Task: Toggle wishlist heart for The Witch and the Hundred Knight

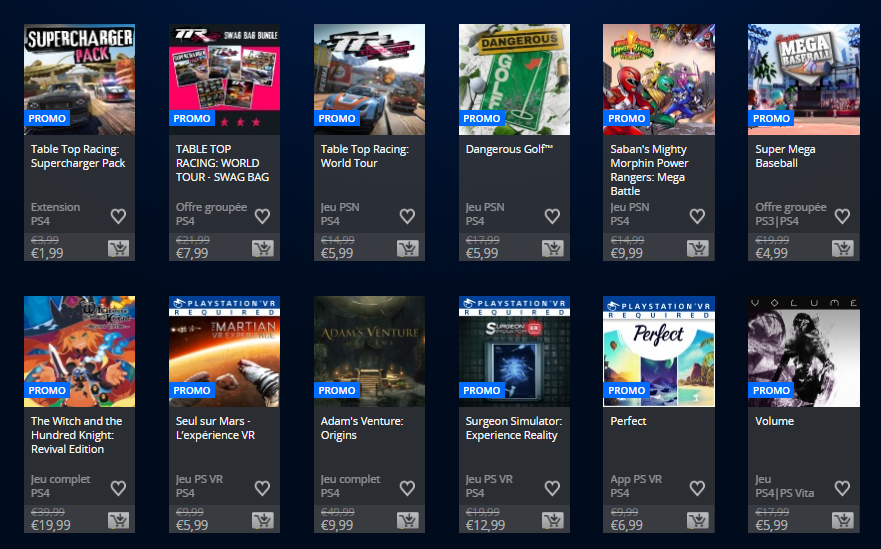Action: [x=118, y=488]
